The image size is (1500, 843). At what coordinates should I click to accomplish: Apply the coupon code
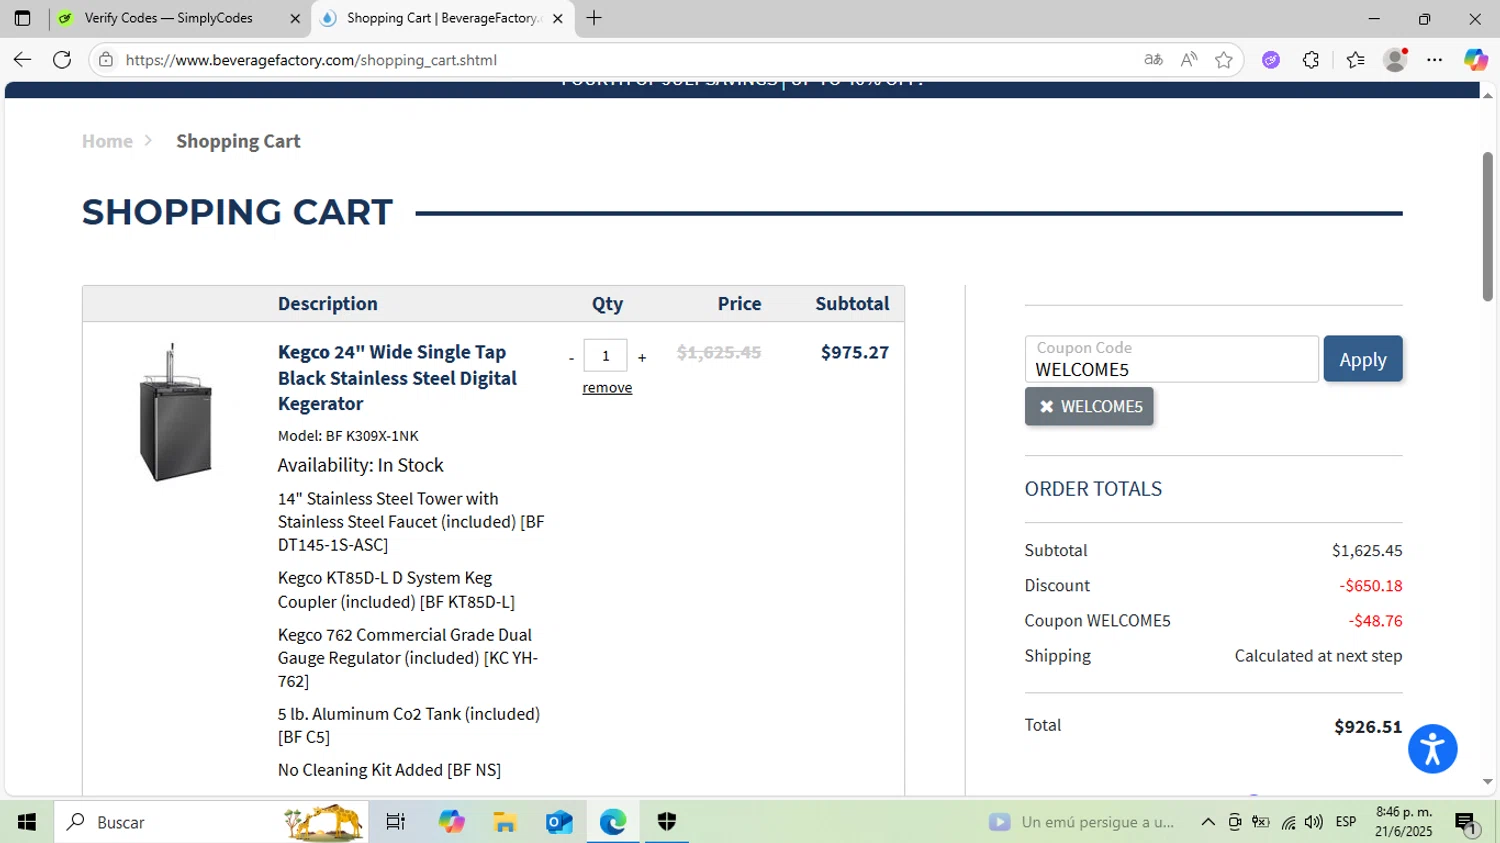coord(1363,359)
